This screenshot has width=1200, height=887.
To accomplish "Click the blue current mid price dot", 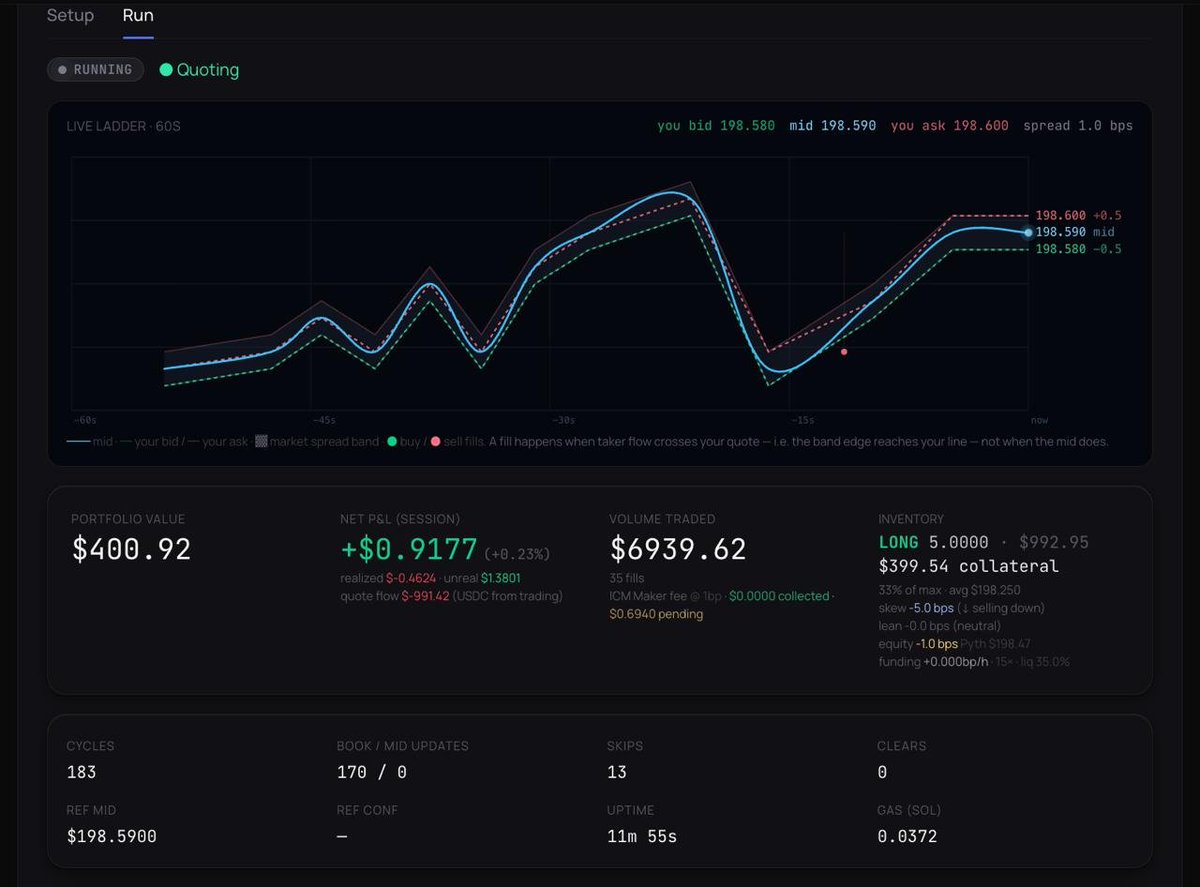I will [x=1028, y=232].
